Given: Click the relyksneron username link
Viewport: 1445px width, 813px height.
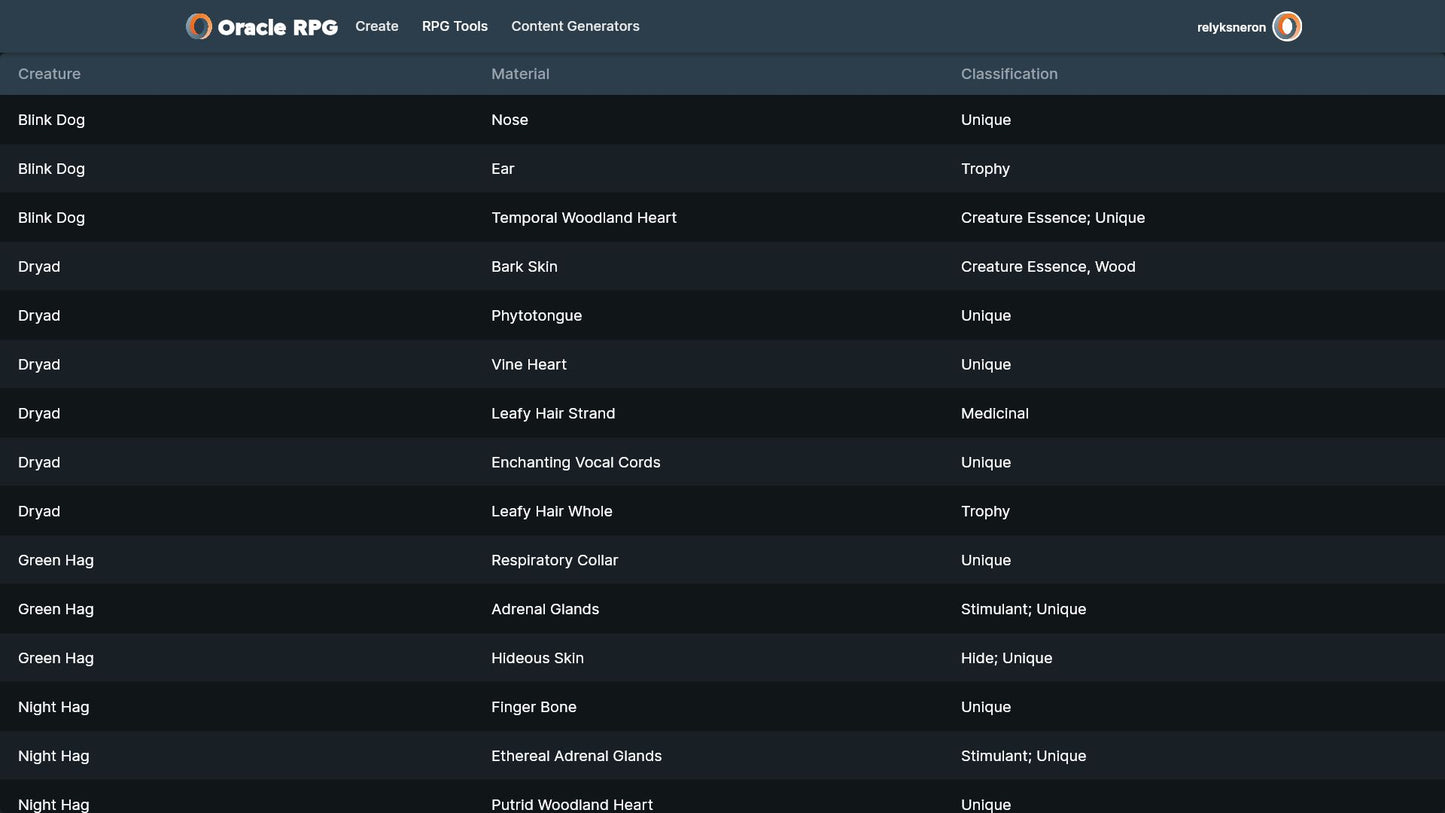Looking at the screenshot, I should tap(1231, 28).
